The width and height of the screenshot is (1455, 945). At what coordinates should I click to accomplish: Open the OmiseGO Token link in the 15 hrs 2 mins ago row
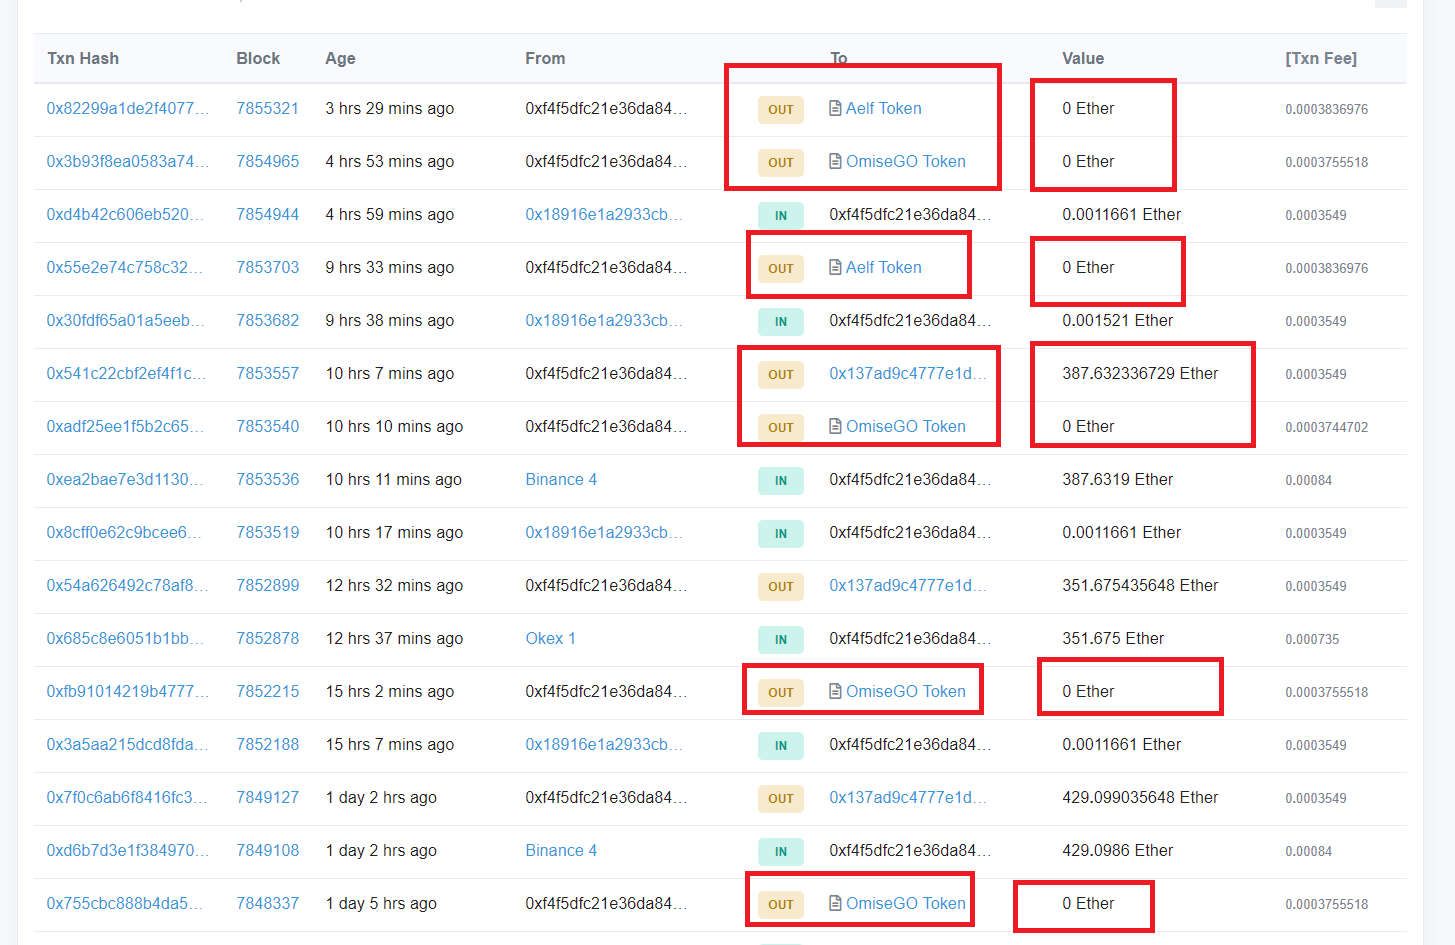click(906, 691)
